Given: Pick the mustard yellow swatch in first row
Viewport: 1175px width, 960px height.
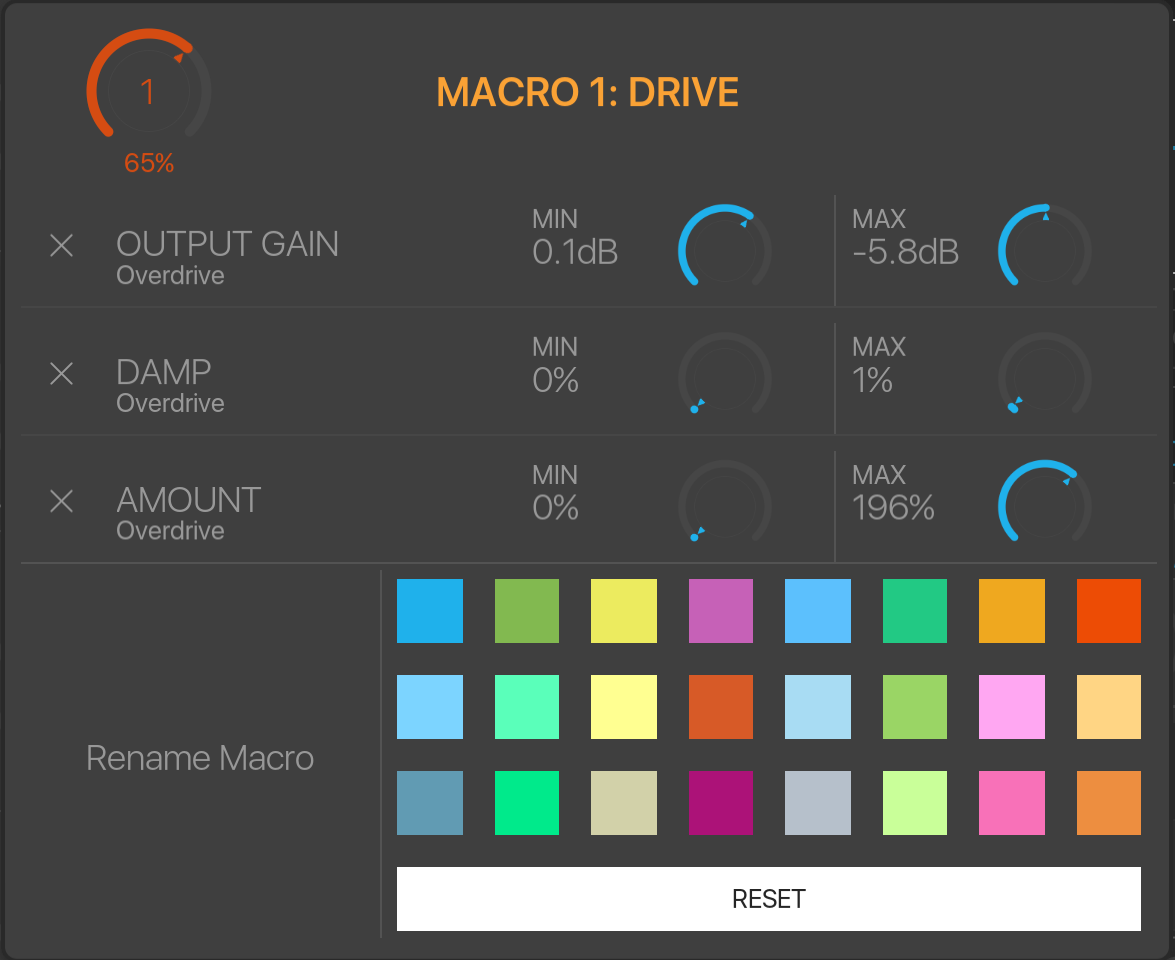Looking at the screenshot, I should [x=623, y=611].
